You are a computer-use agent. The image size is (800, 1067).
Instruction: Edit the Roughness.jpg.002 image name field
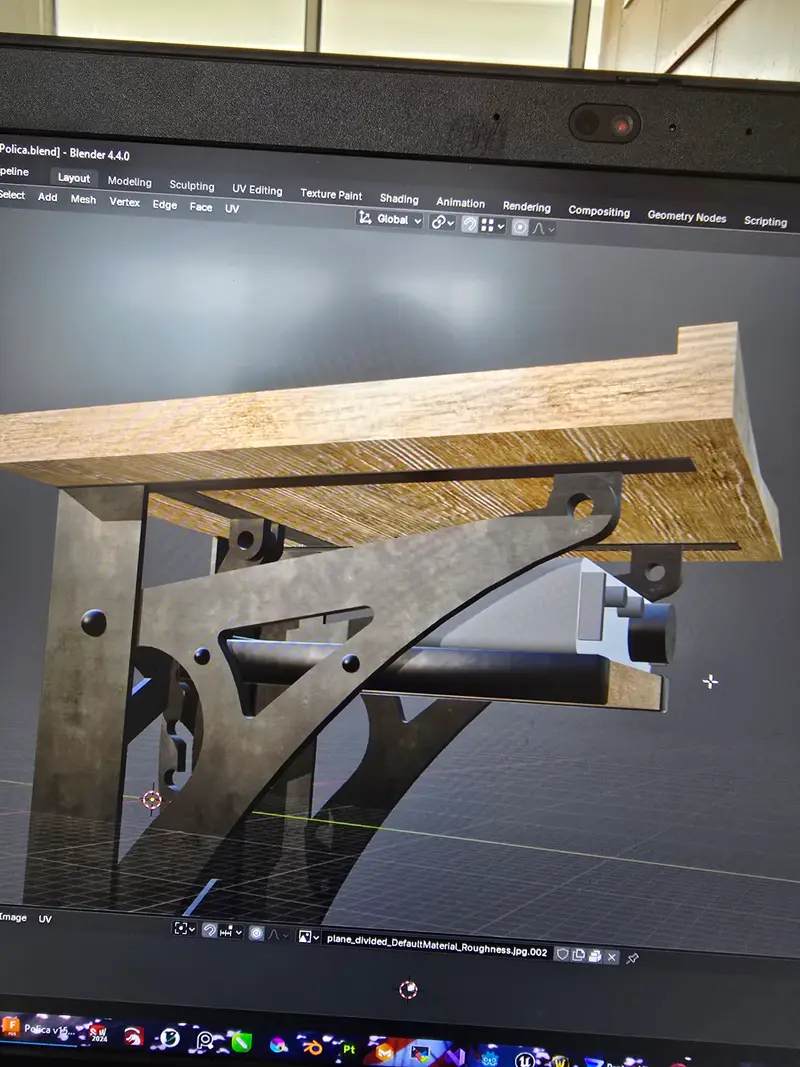click(437, 945)
